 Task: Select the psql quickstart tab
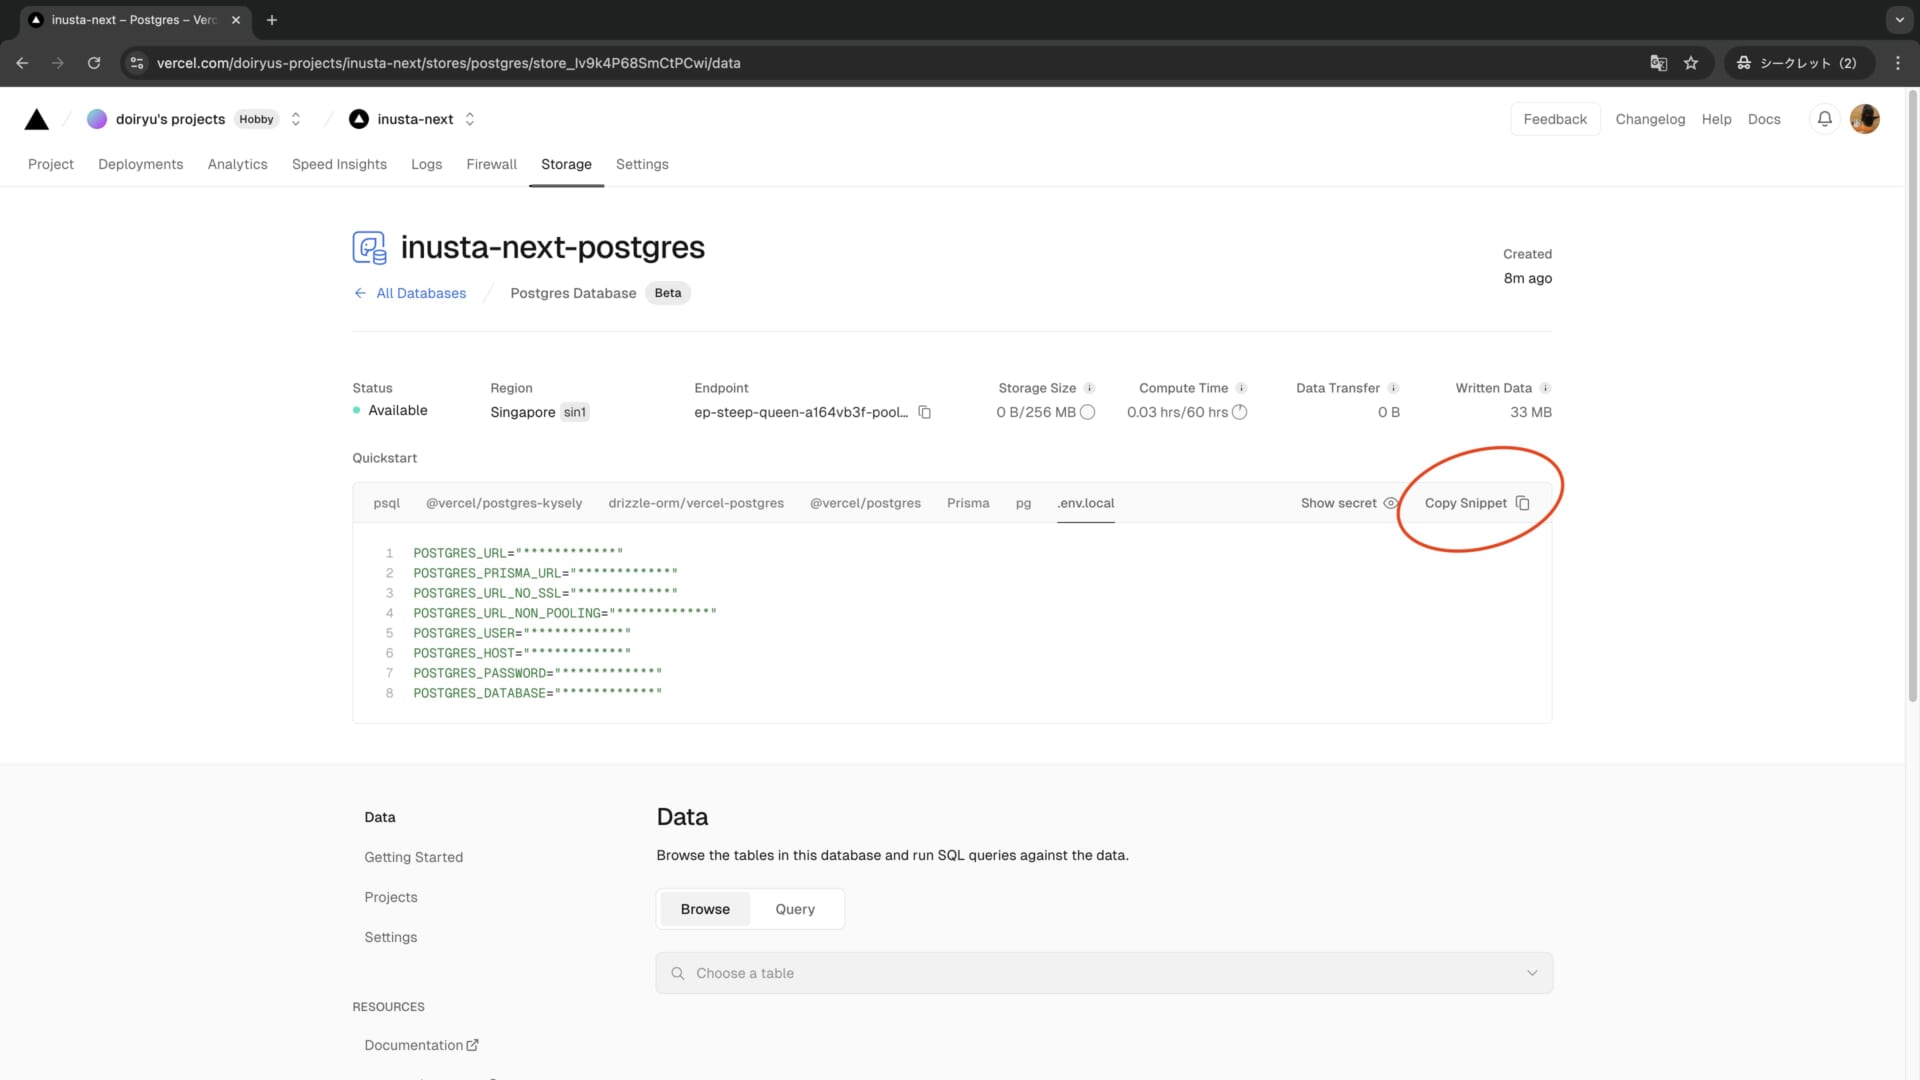pyautogui.click(x=386, y=503)
